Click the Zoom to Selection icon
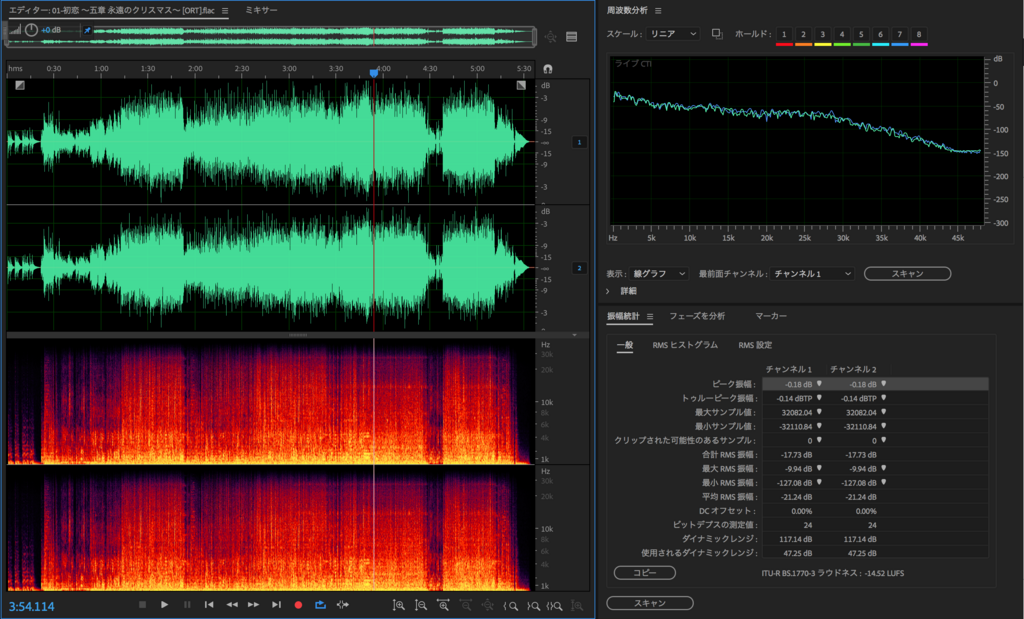Image resolution: width=1024 pixels, height=619 pixels. (x=555, y=606)
